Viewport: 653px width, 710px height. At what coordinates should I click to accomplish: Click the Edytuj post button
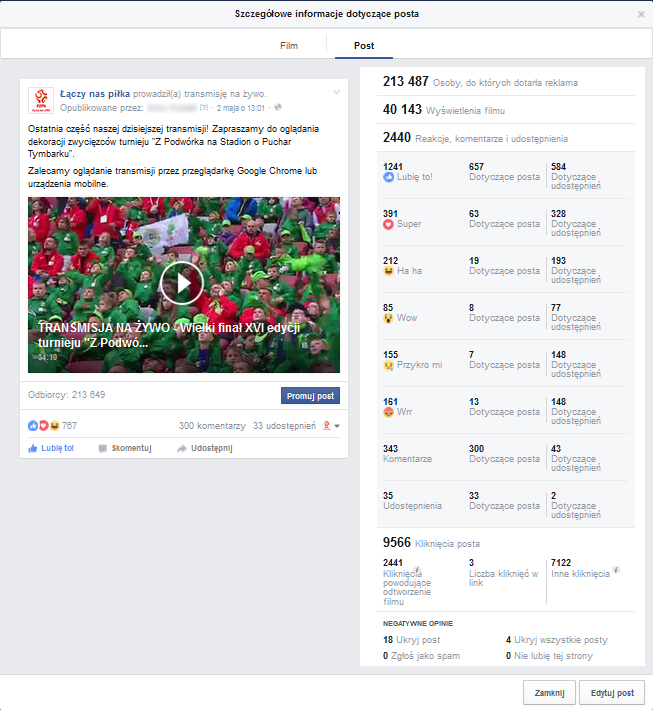point(612,692)
